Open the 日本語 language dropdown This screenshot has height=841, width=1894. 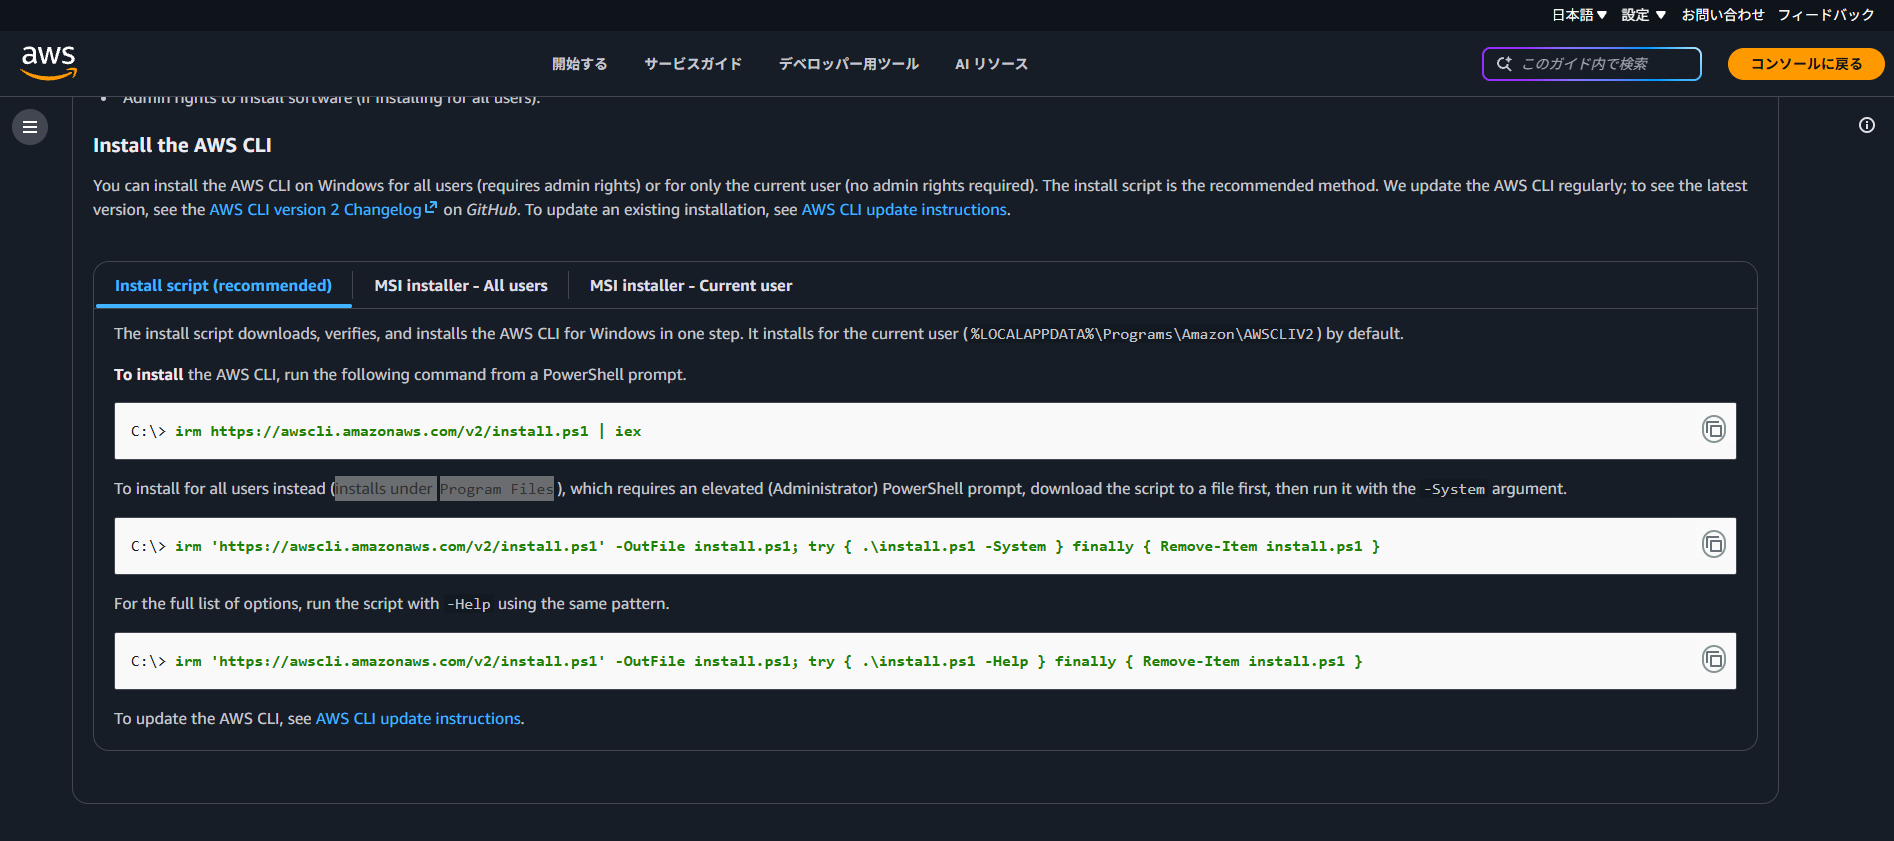point(1579,15)
